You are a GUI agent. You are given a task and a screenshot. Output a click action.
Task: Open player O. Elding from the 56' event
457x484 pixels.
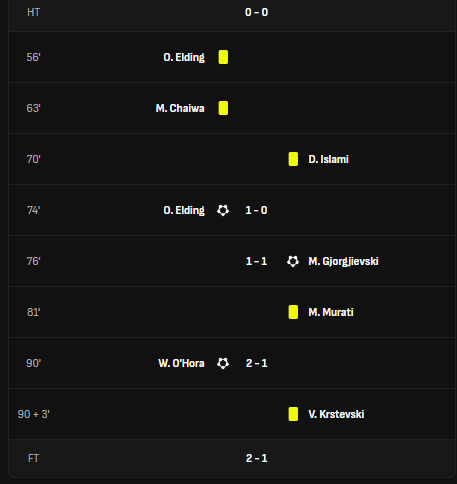click(184, 57)
